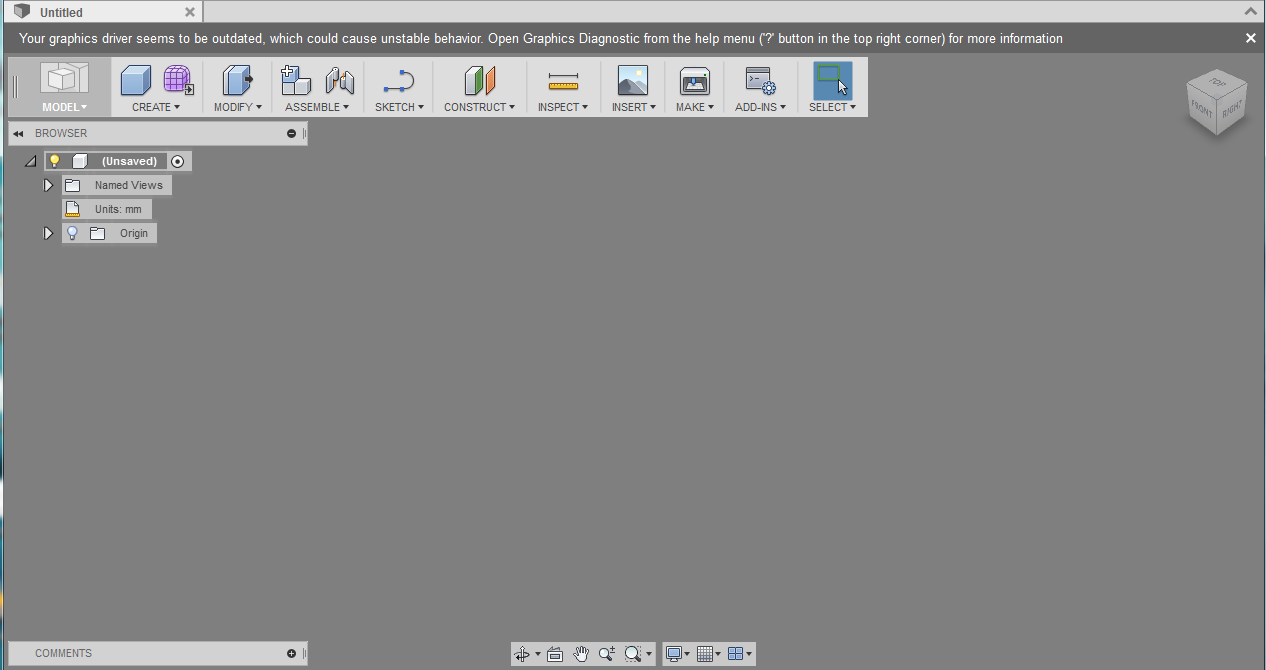Open the CONSTRUCT dropdown menu

click(x=480, y=107)
